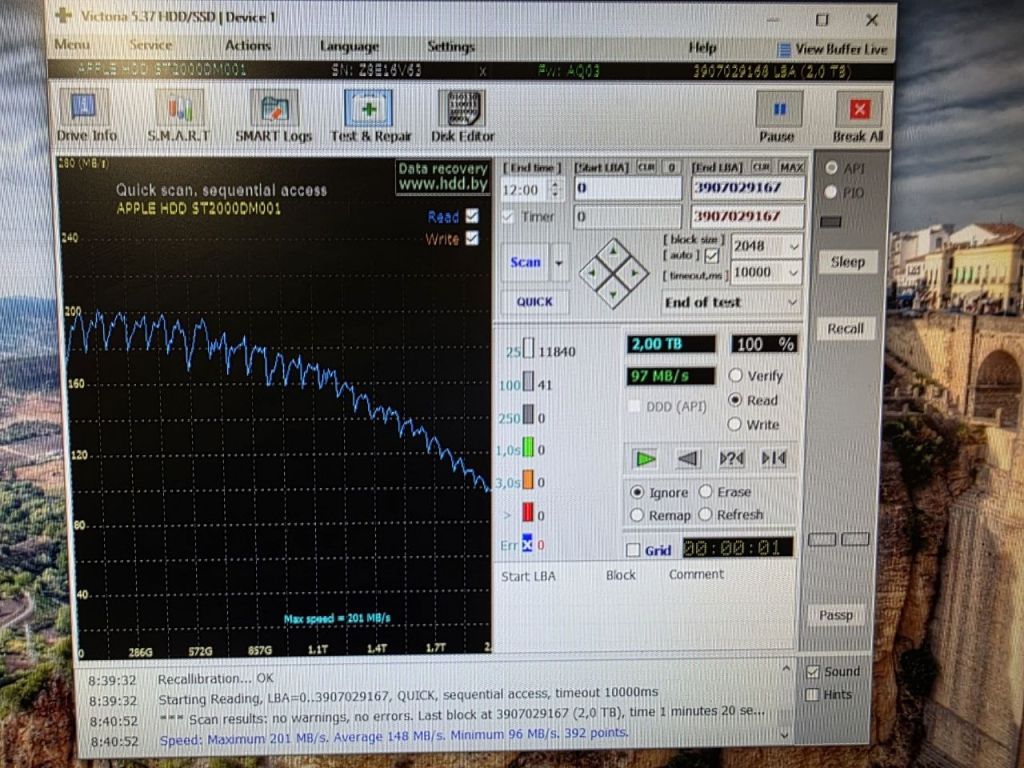Select the Erase radio option

(705, 491)
